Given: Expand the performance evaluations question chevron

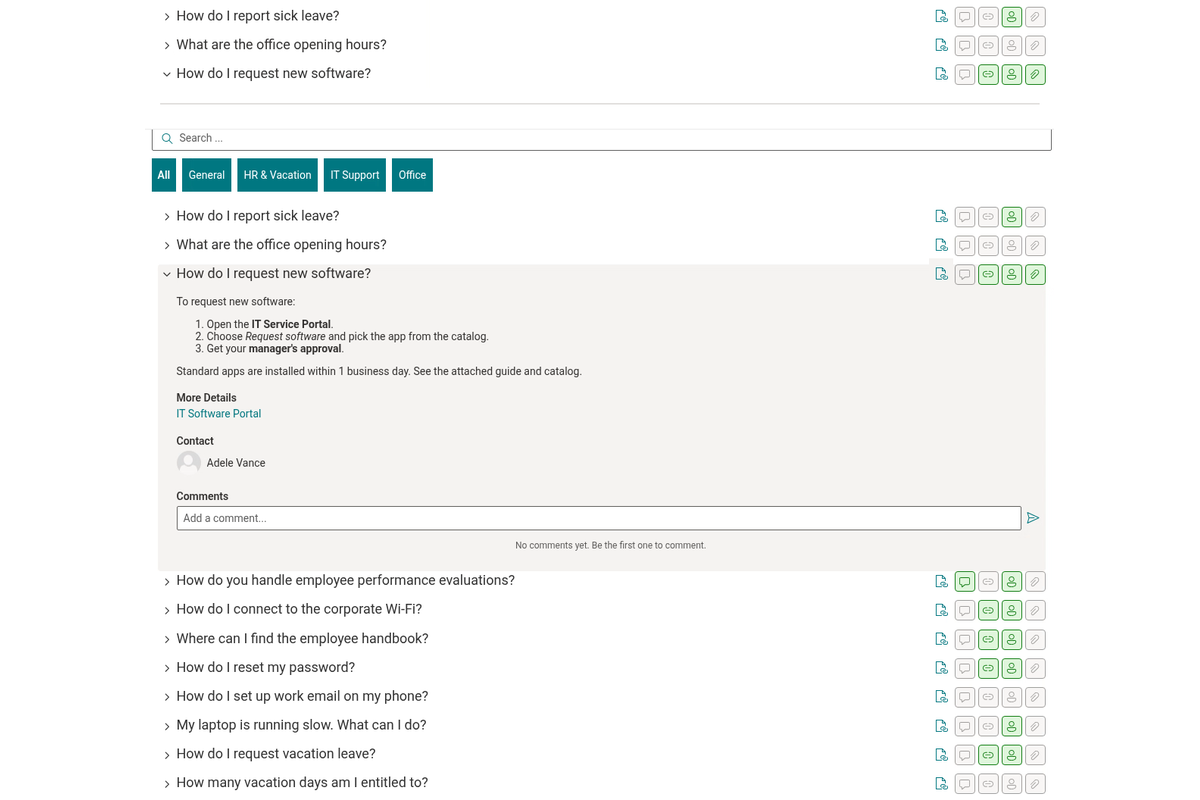Looking at the screenshot, I should pos(167,582).
